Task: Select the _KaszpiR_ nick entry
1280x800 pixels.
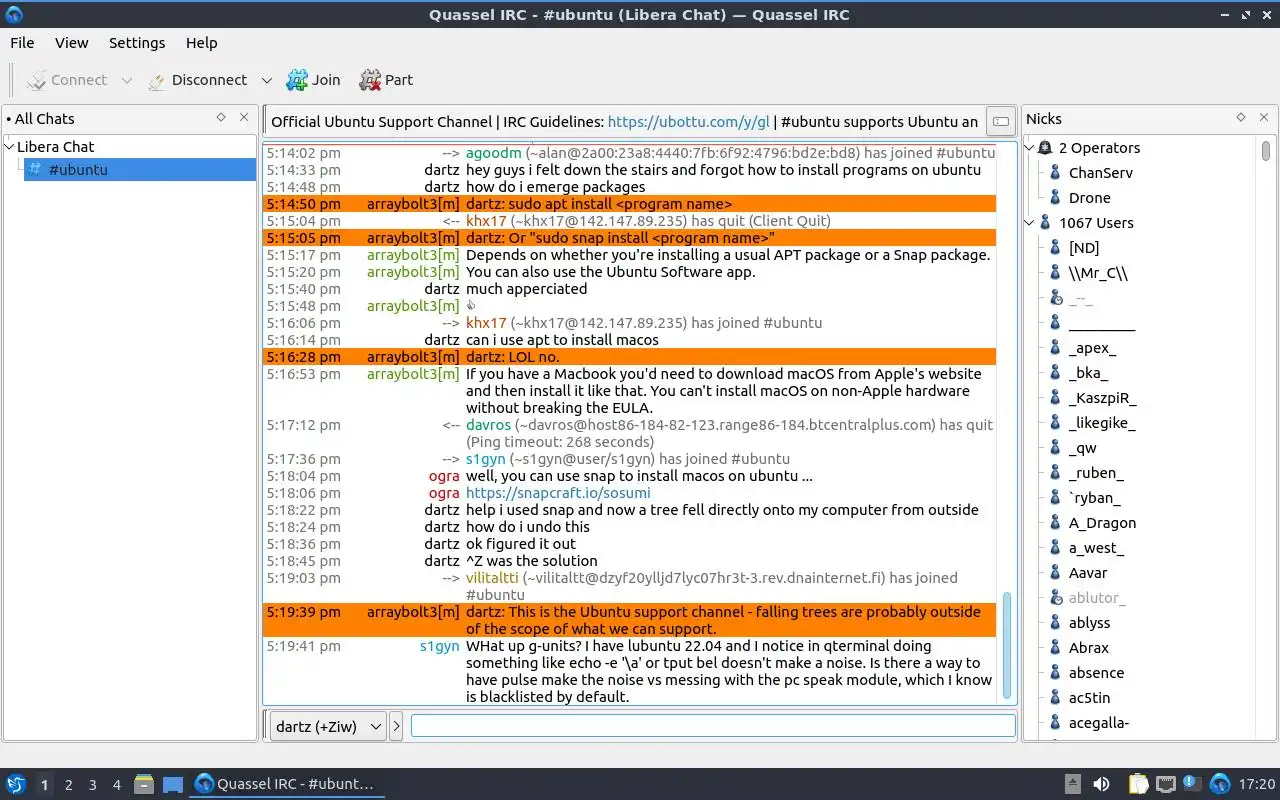Action: point(1102,398)
